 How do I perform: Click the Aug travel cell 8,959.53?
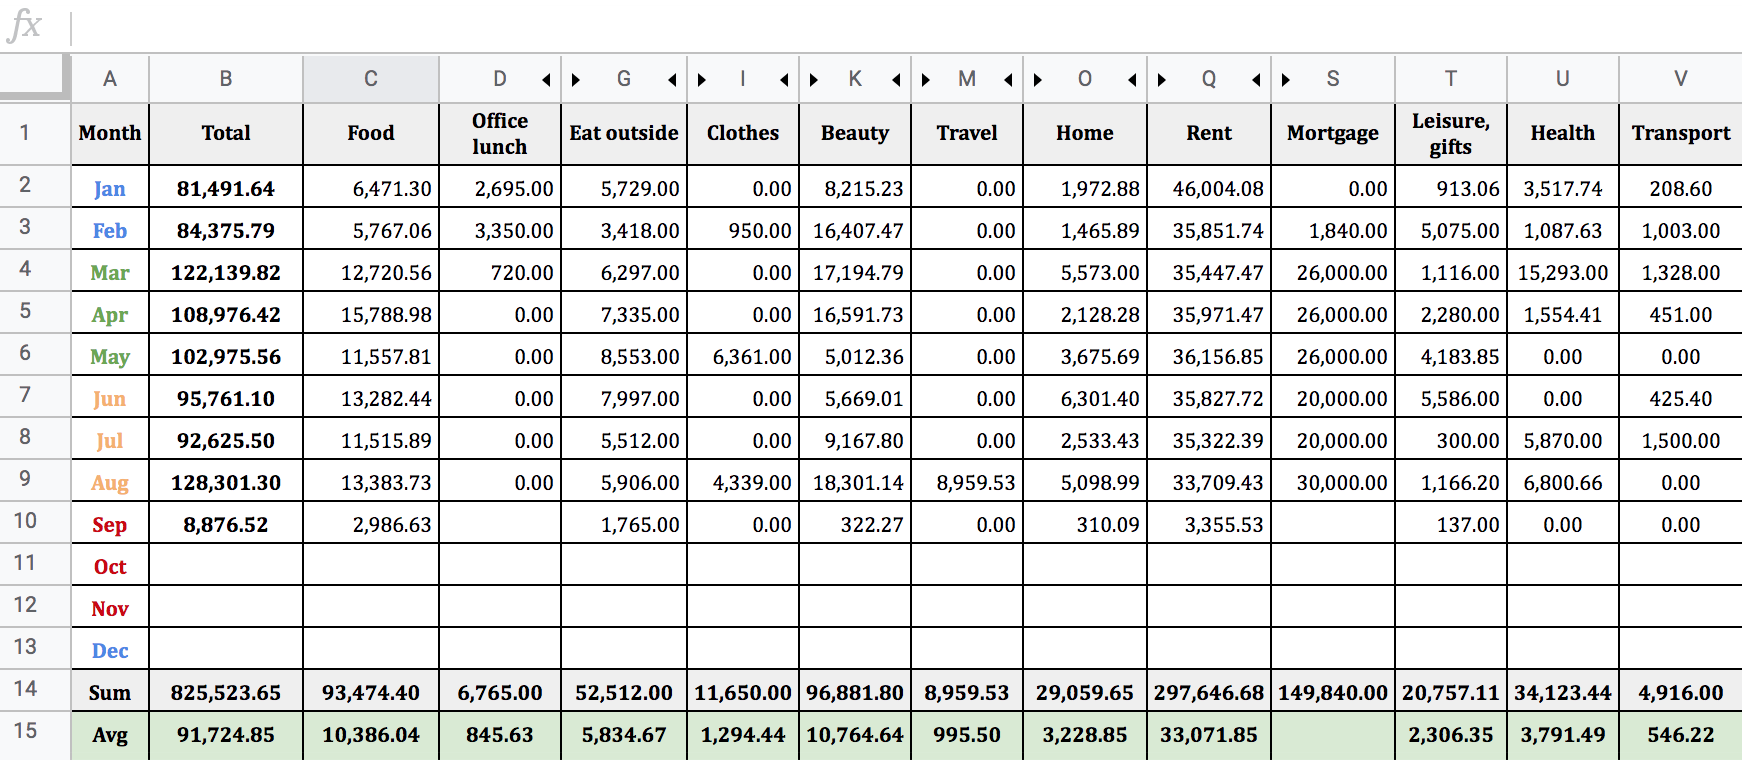tap(967, 482)
